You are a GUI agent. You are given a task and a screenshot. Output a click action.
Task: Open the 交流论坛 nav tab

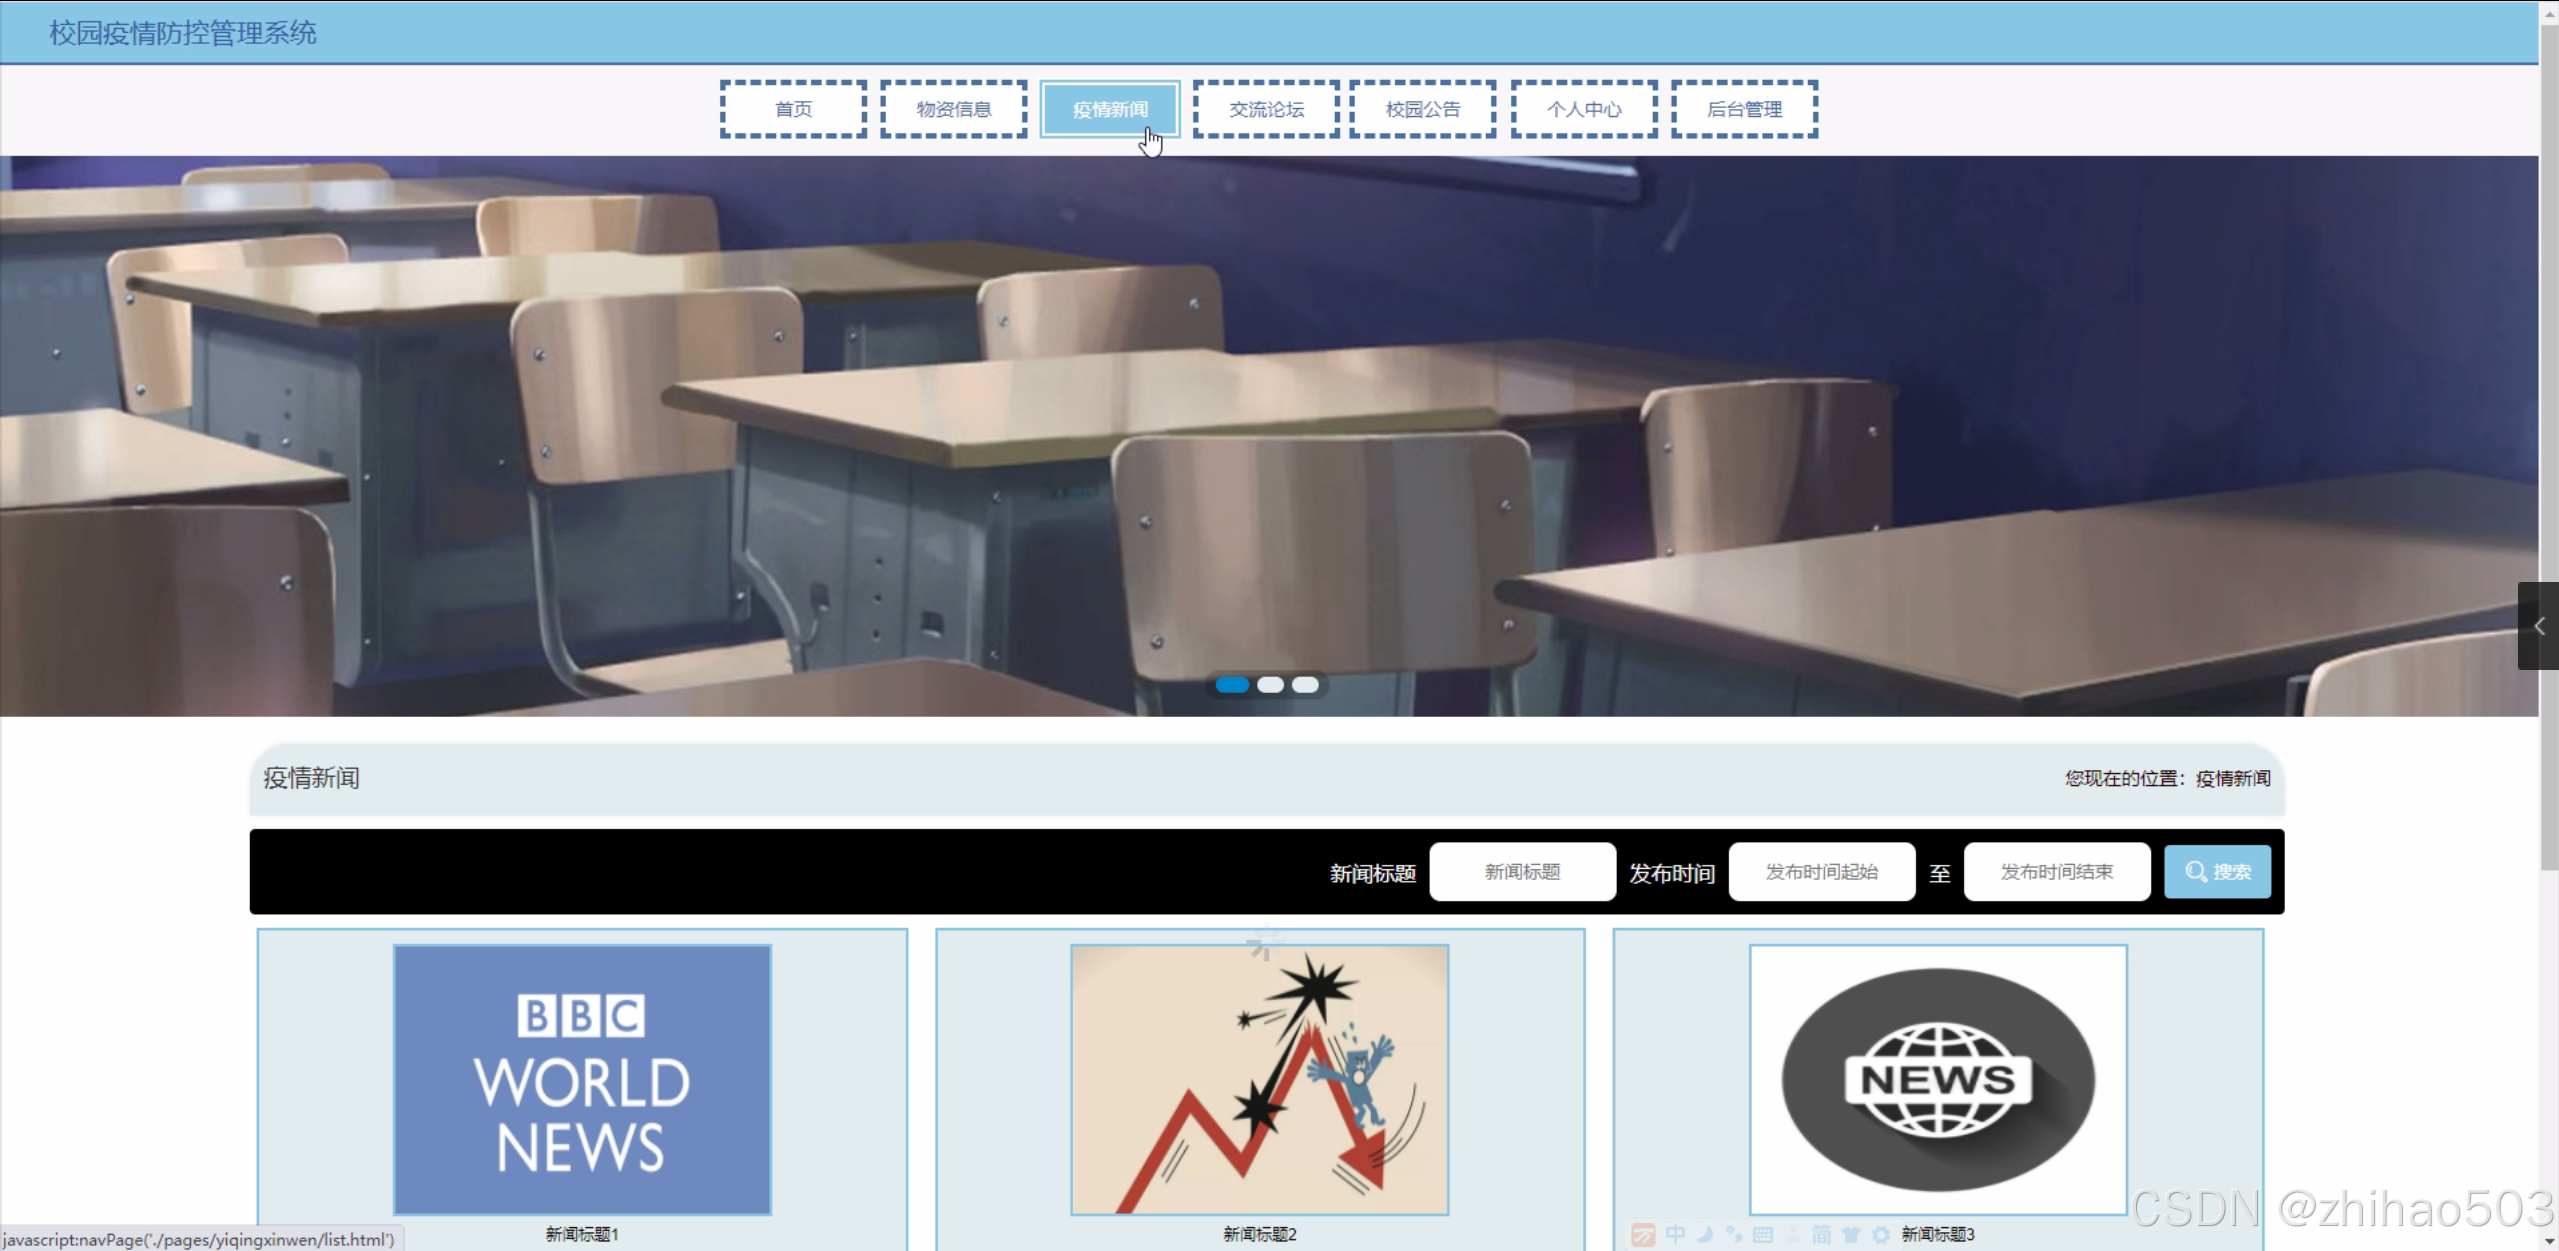[1266, 109]
